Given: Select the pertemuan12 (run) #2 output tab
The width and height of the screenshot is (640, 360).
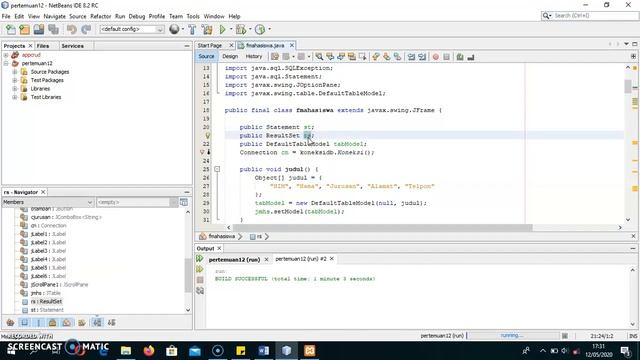Looking at the screenshot, I should 301,259.
